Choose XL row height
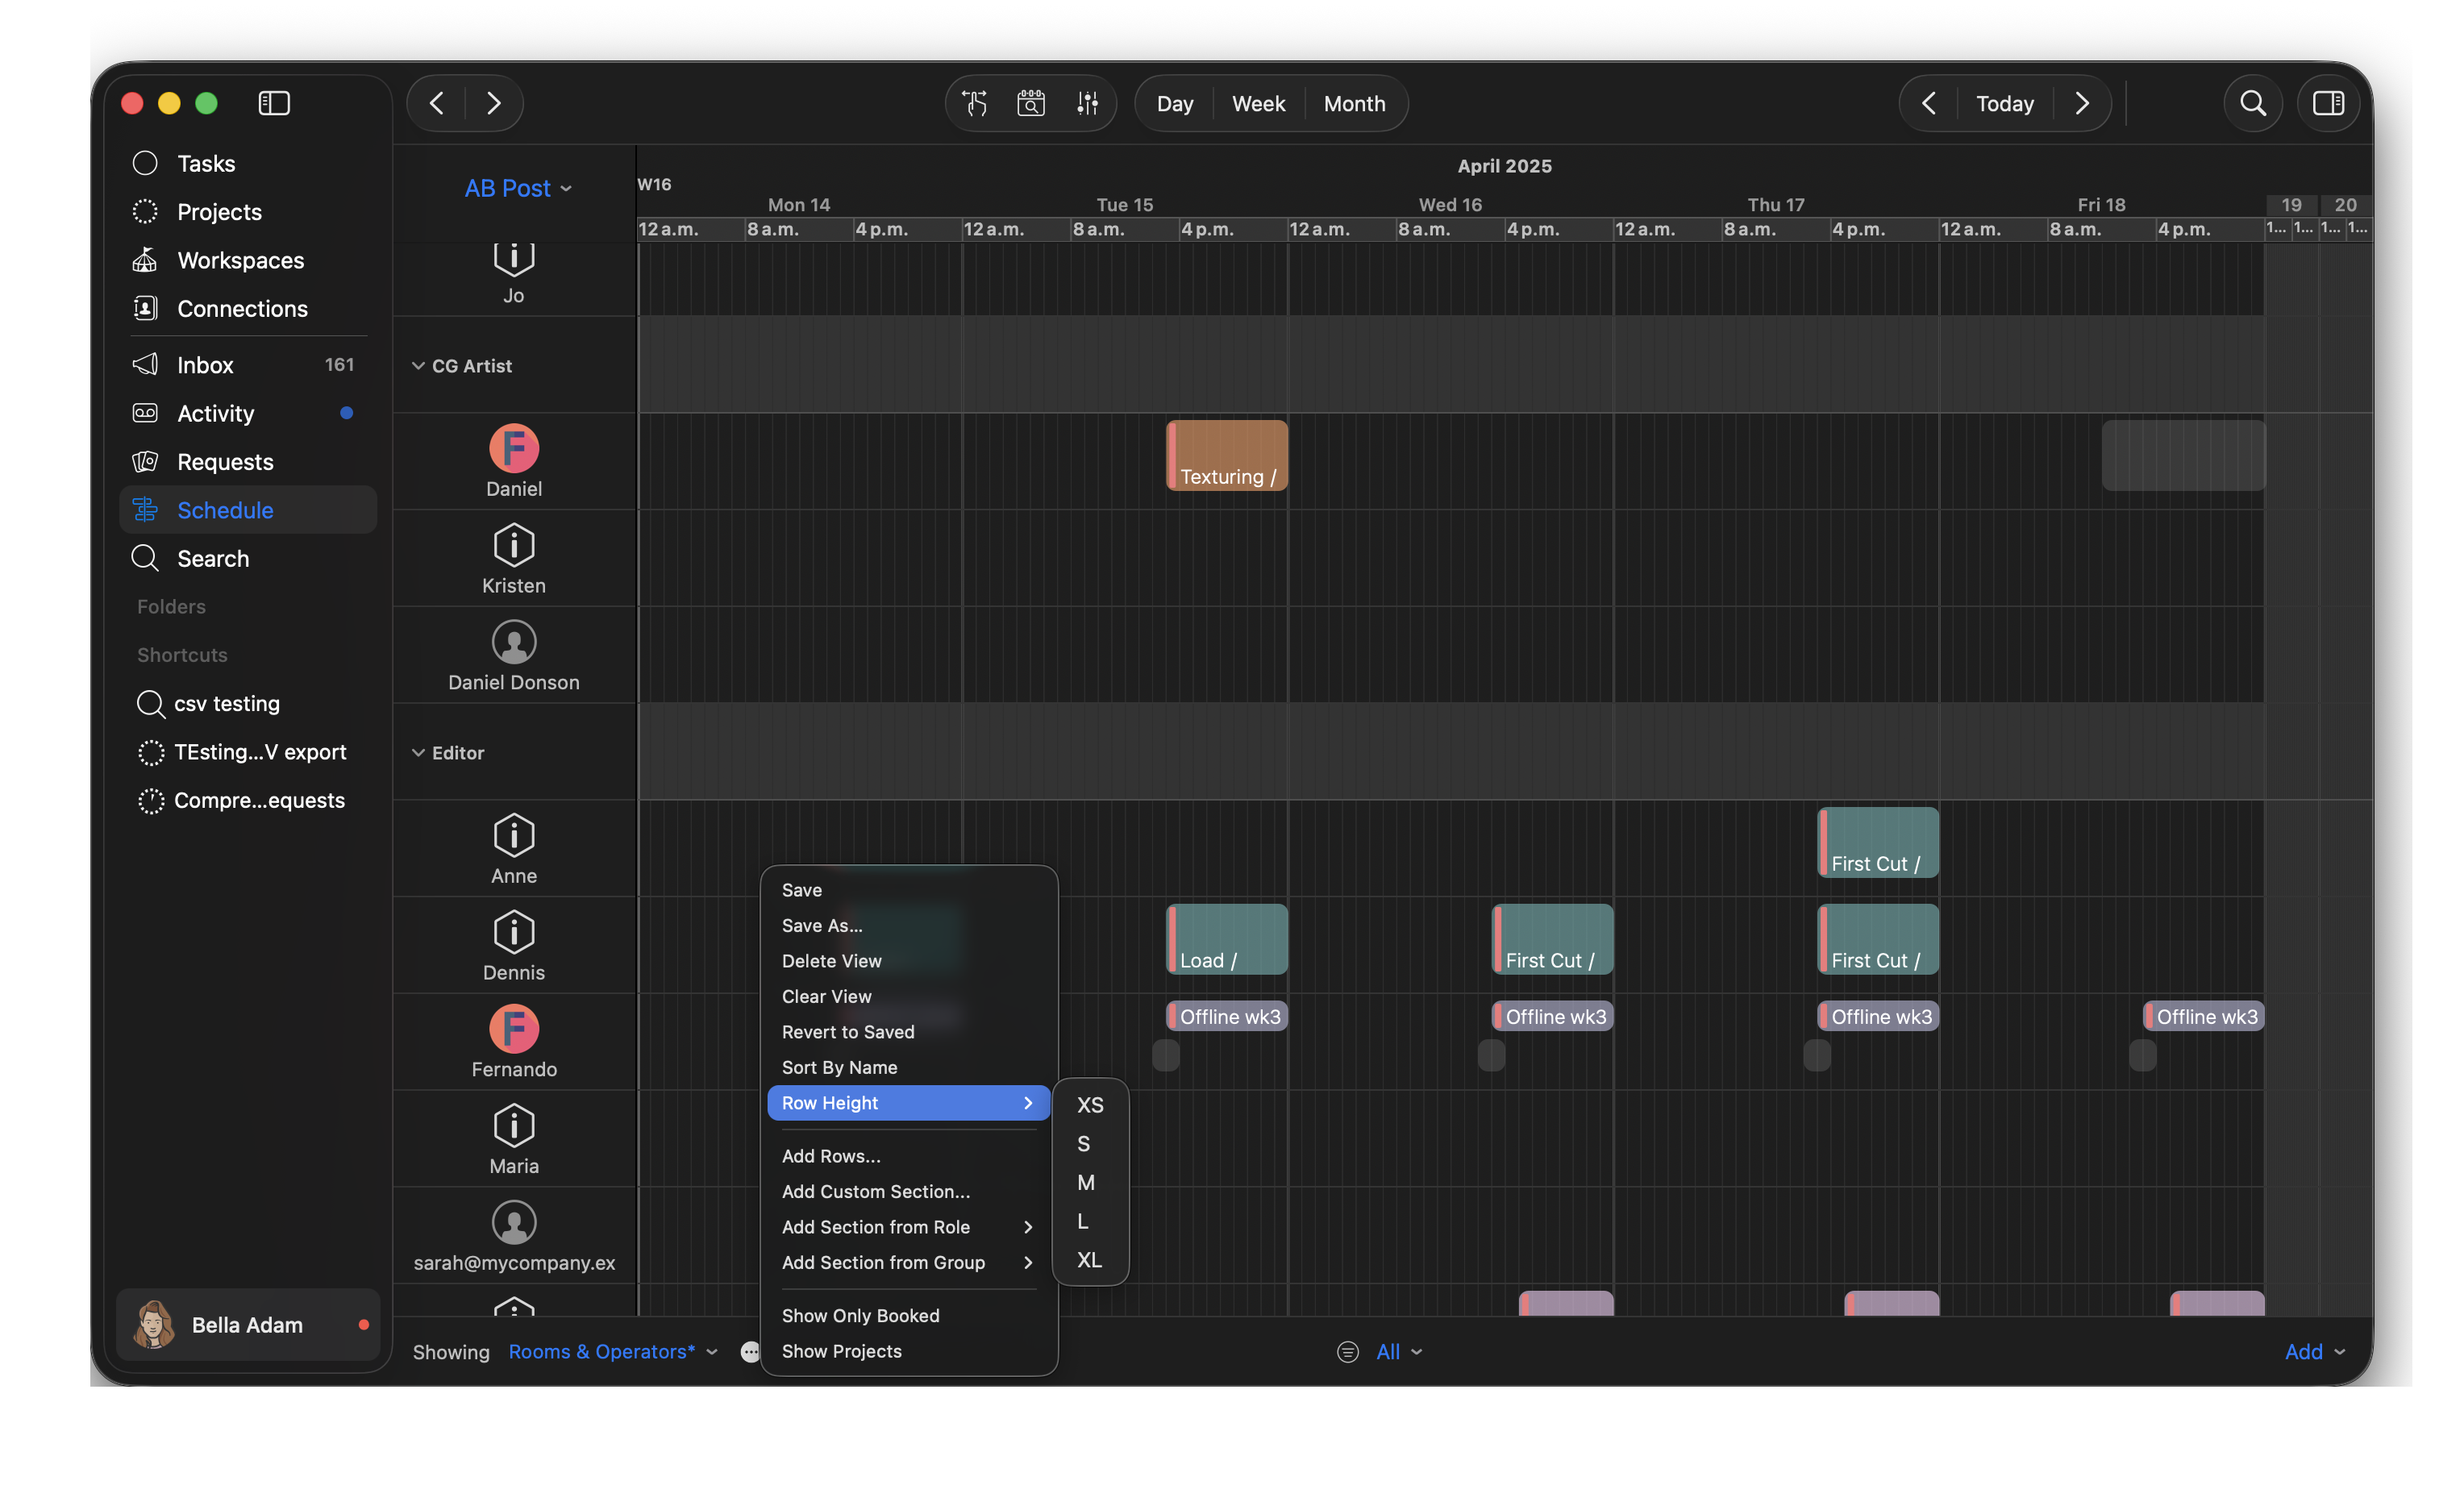The width and height of the screenshot is (2464, 1506). coord(1089,1260)
